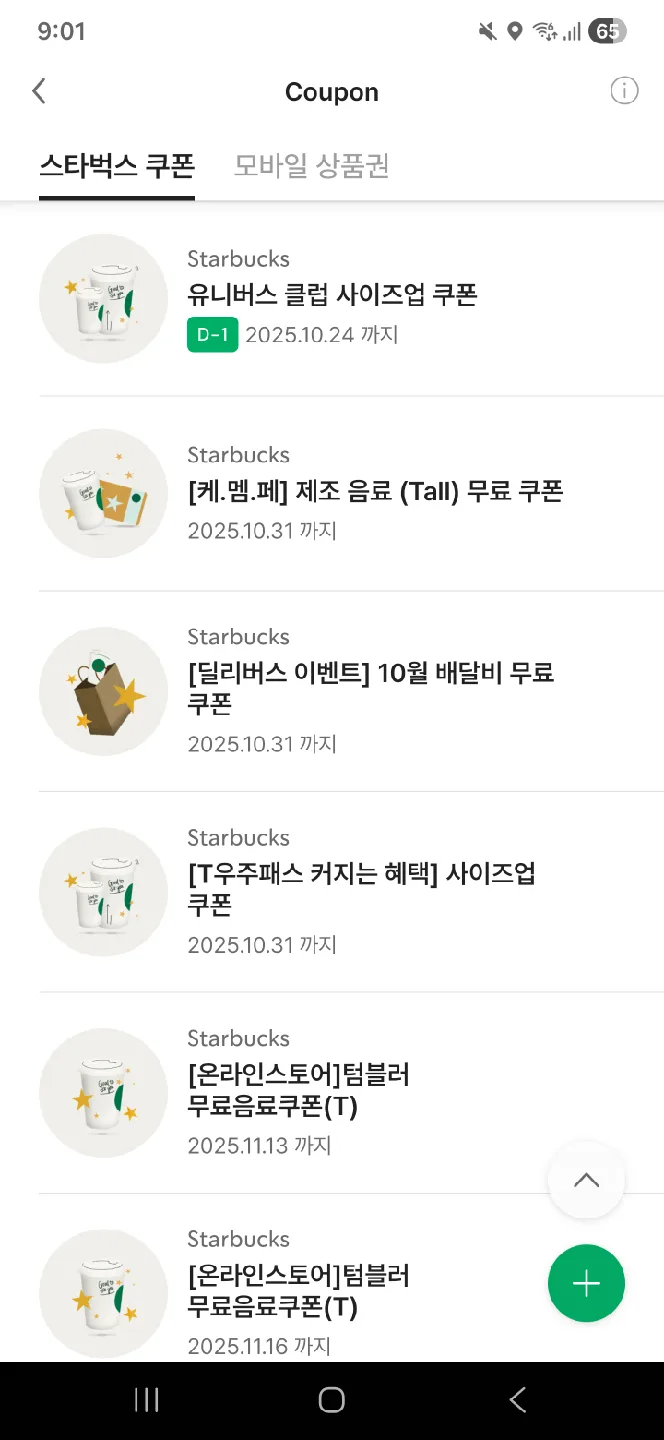This screenshot has height=1440, width=664.
Task: Tap the green D-1 badge
Action: click(212, 334)
